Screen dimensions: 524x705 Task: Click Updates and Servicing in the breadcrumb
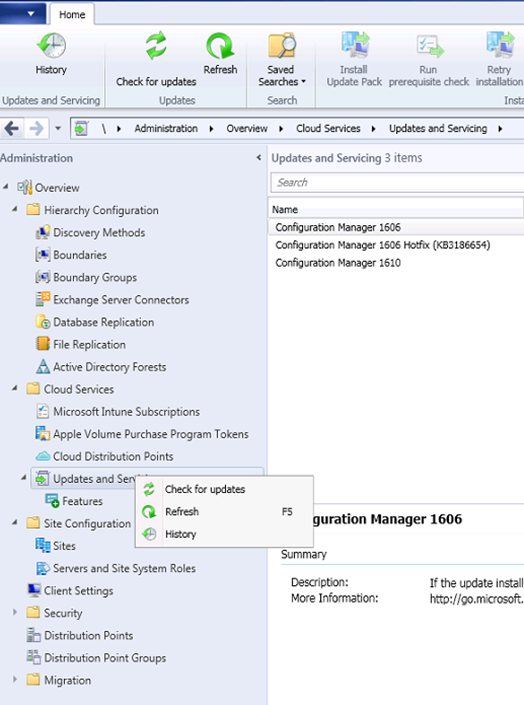point(438,129)
